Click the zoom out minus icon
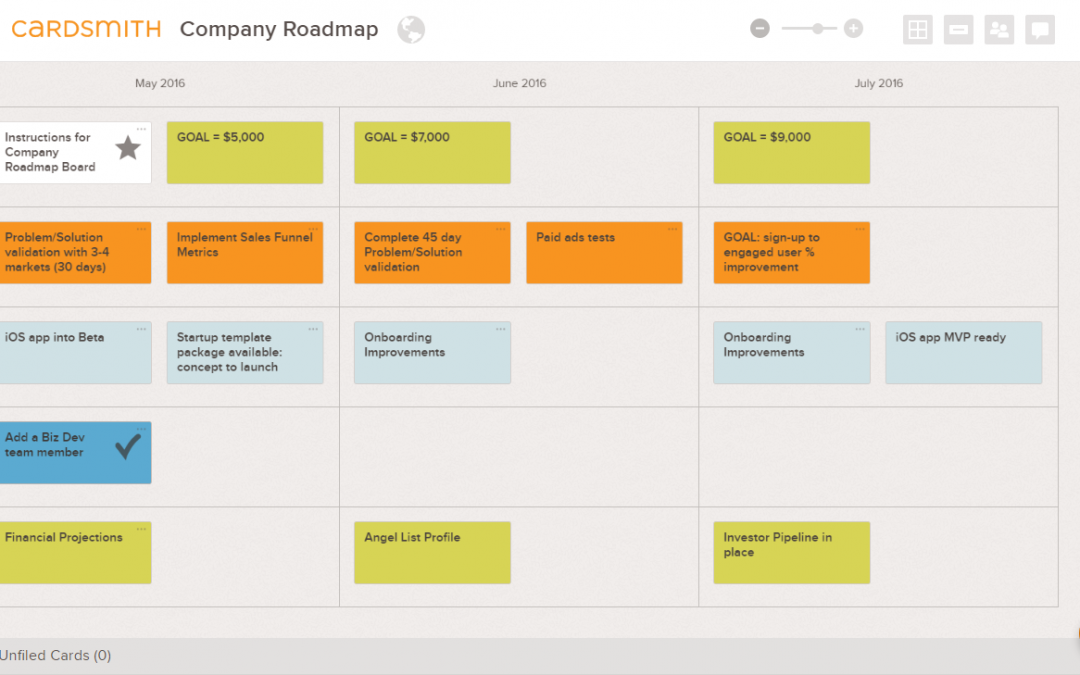 click(x=760, y=28)
